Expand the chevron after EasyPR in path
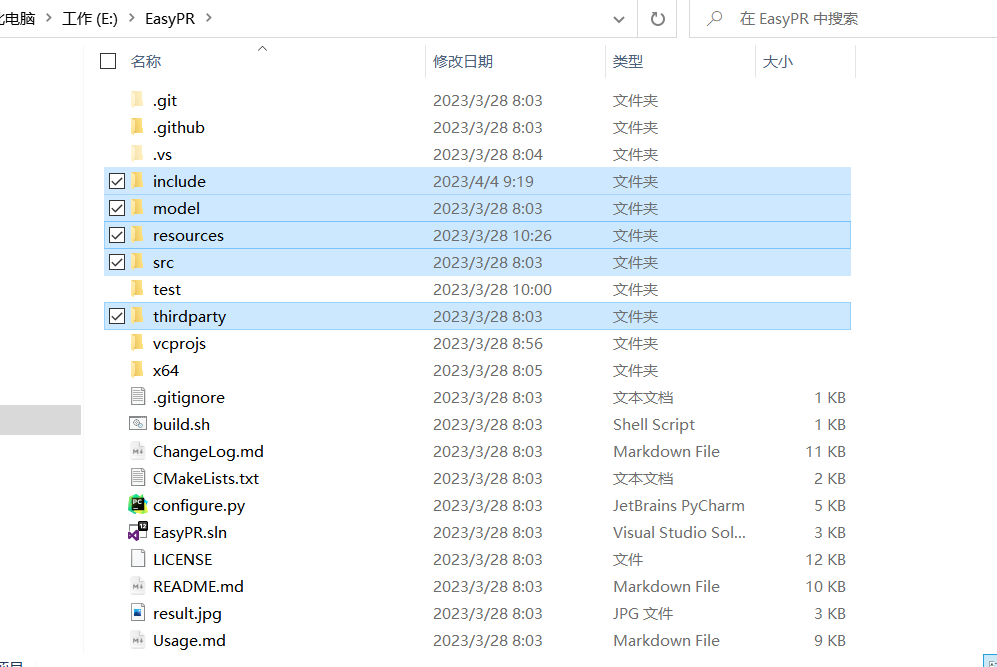Image resolution: width=997 pixels, height=667 pixels. pyautogui.click(x=209, y=18)
